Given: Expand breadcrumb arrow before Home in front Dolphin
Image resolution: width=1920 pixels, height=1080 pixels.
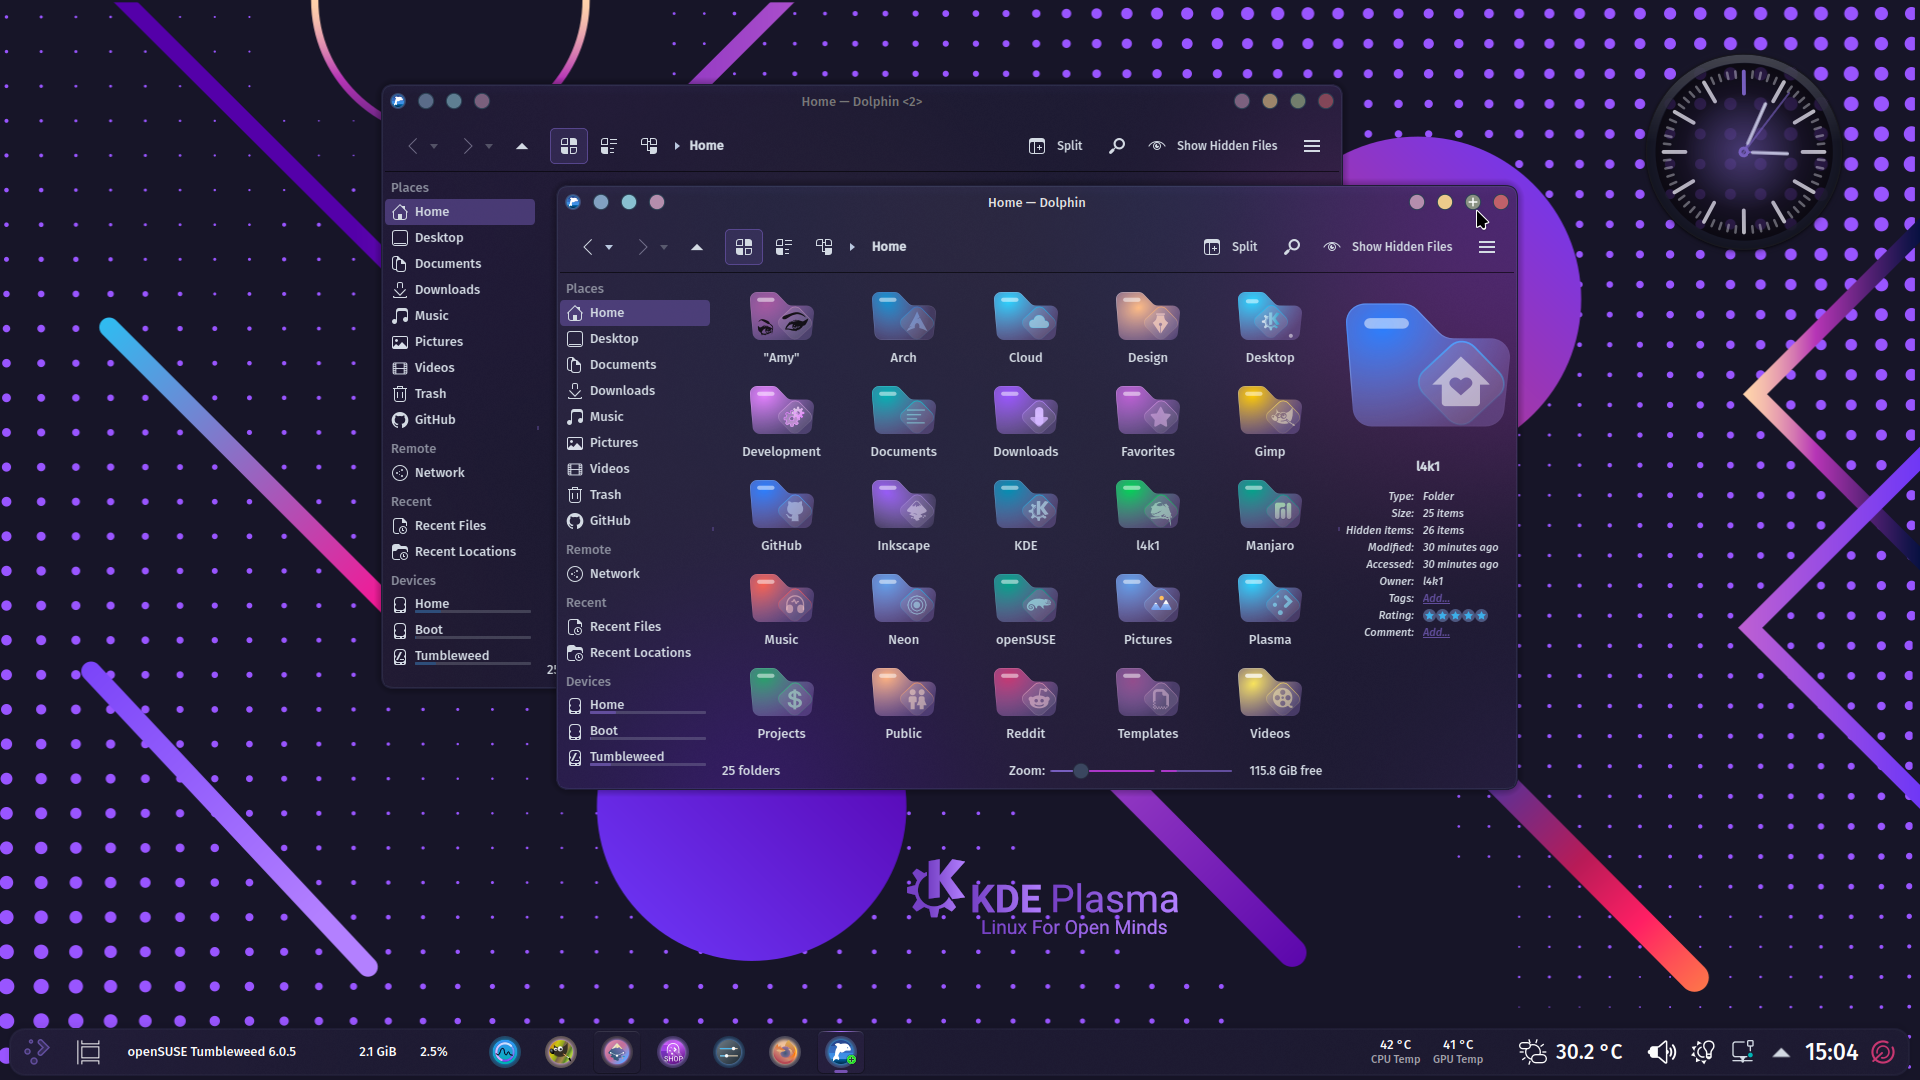Looking at the screenshot, I should point(852,247).
